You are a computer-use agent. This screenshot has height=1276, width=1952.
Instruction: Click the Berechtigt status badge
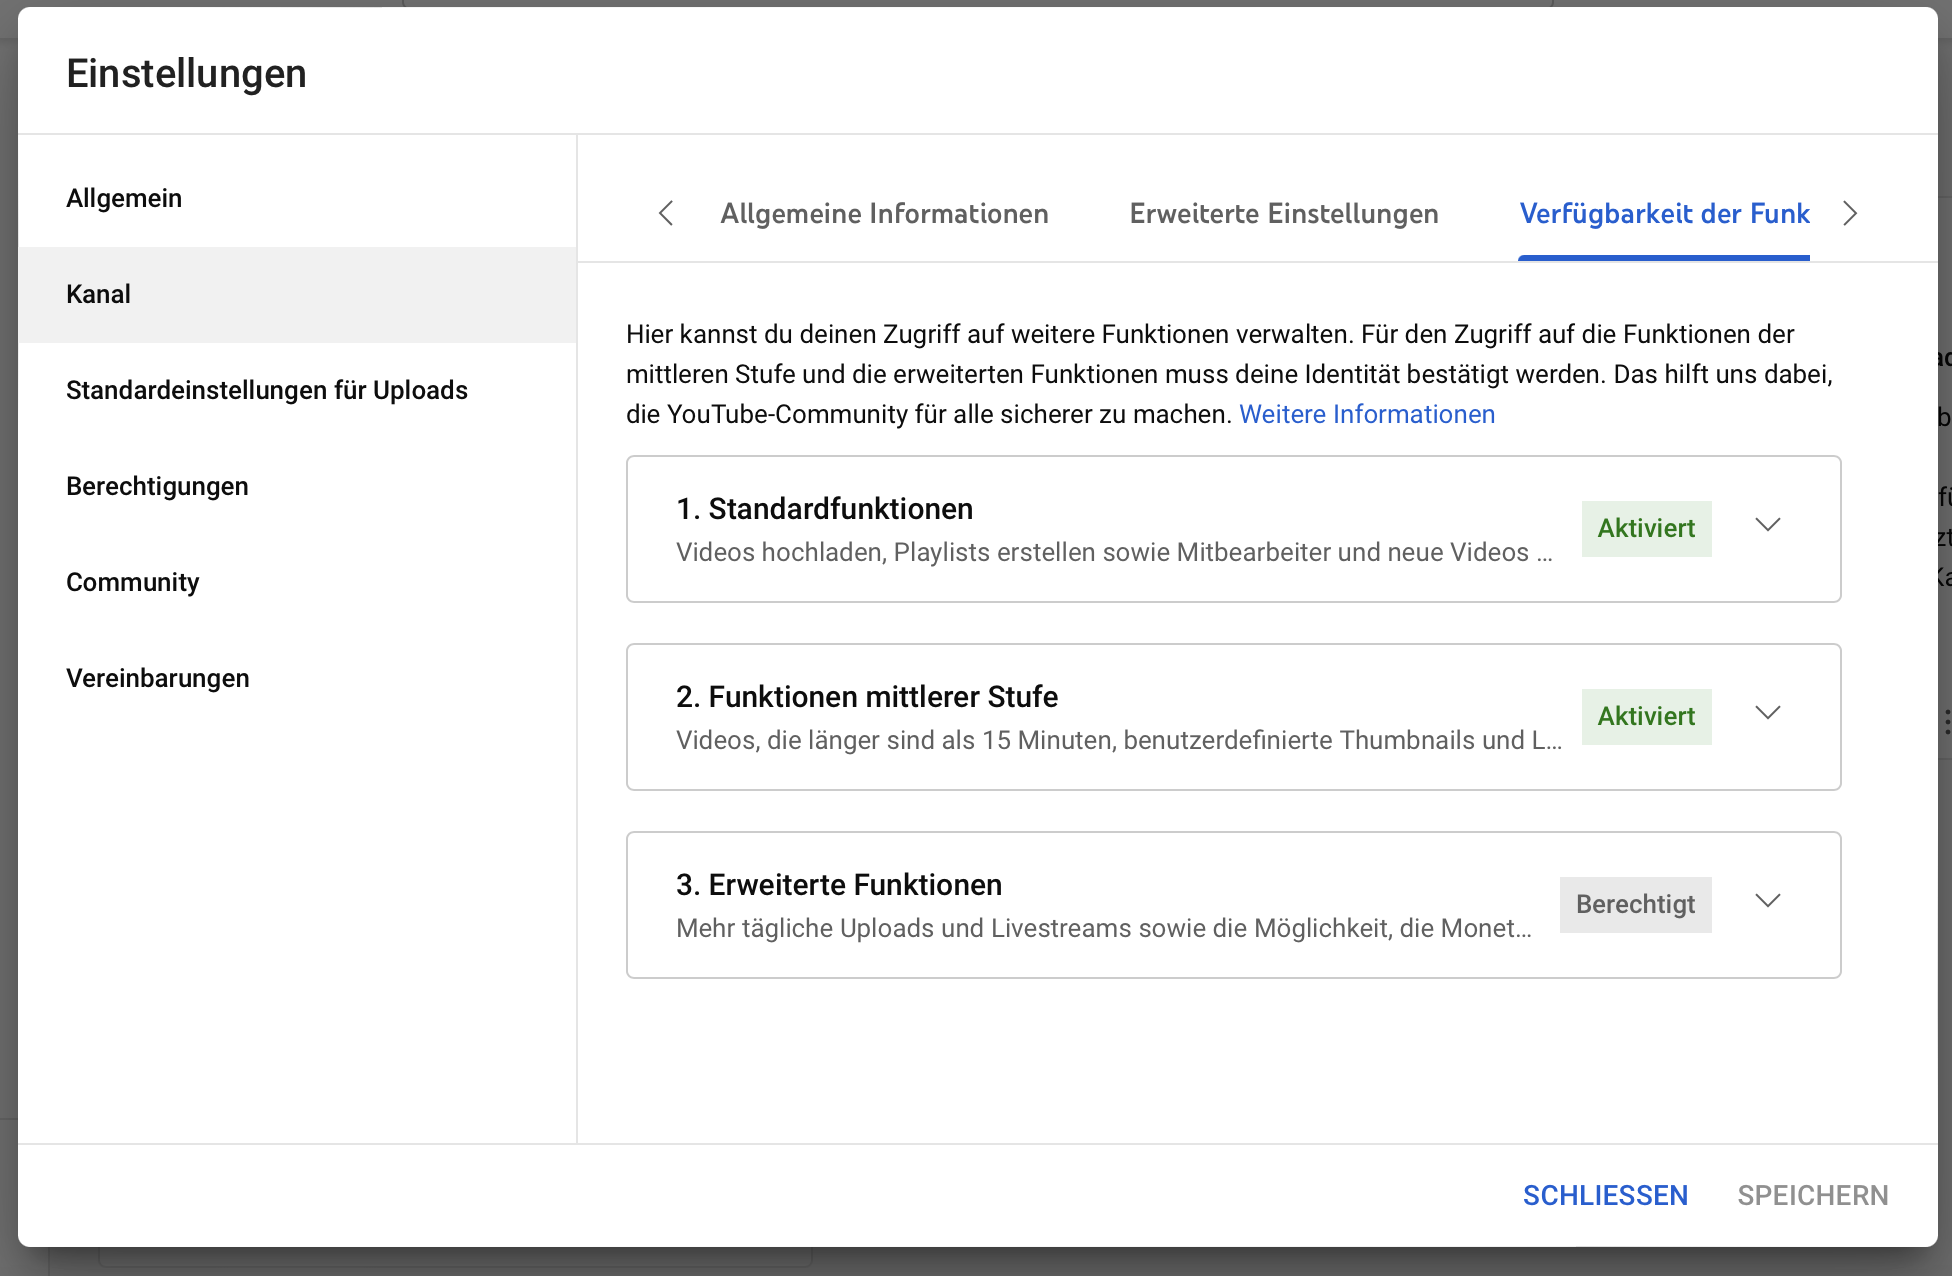pos(1634,904)
